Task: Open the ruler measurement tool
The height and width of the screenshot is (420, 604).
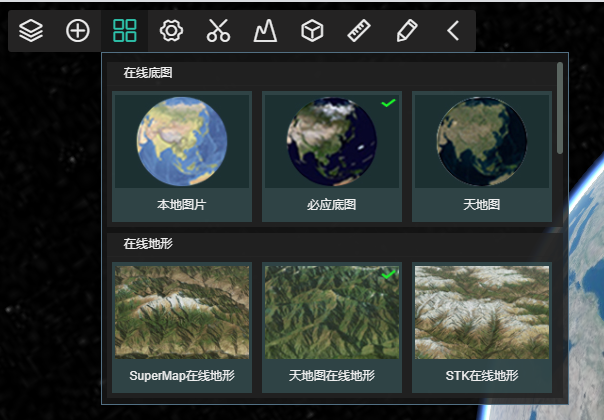Action: point(359,30)
